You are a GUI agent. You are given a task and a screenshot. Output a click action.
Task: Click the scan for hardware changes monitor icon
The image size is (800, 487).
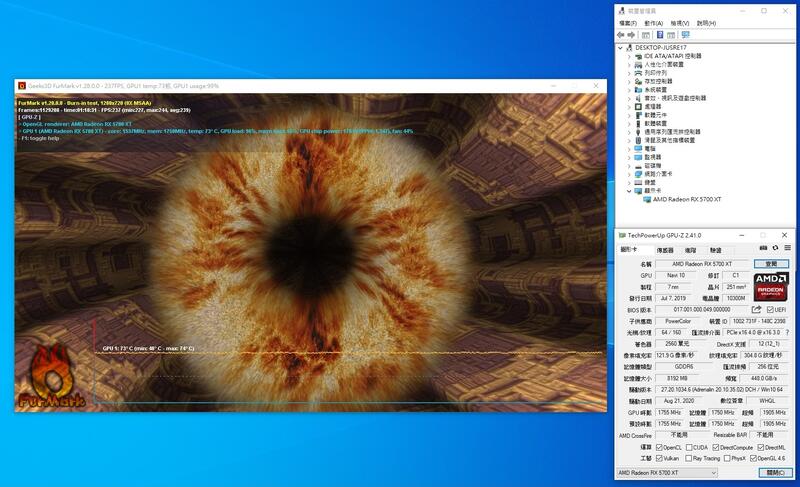click(685, 35)
